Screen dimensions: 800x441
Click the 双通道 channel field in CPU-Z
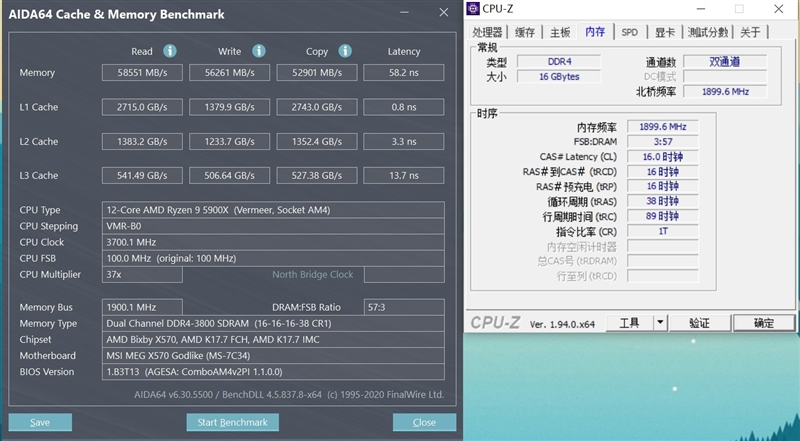click(725, 62)
